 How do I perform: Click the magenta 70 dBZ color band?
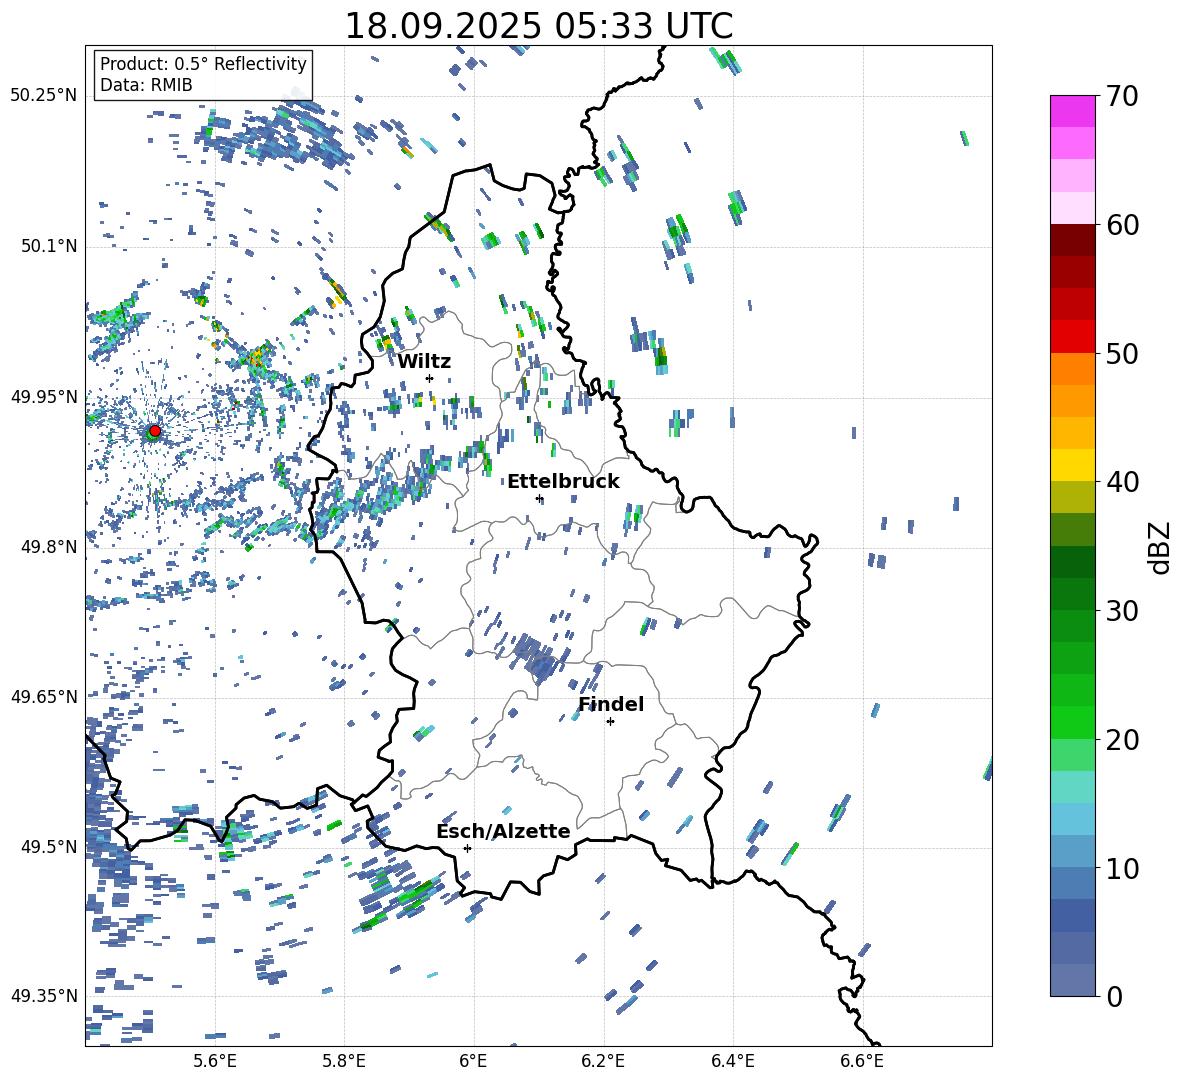tap(1072, 111)
